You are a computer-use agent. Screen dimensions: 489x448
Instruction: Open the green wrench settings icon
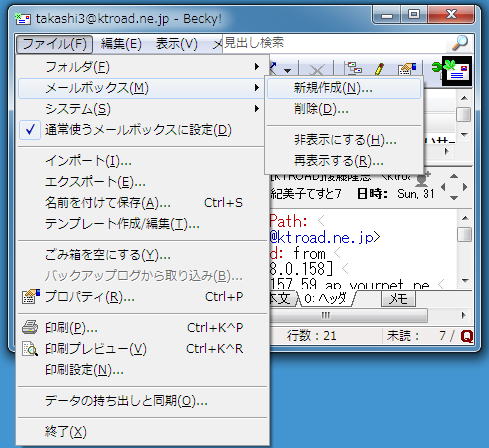pos(437,67)
